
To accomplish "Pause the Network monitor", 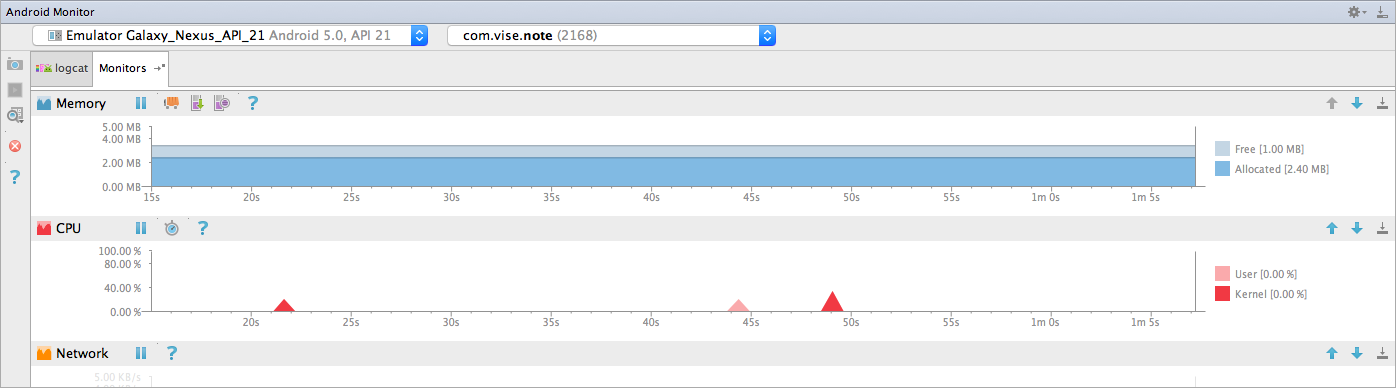I will click(x=141, y=353).
